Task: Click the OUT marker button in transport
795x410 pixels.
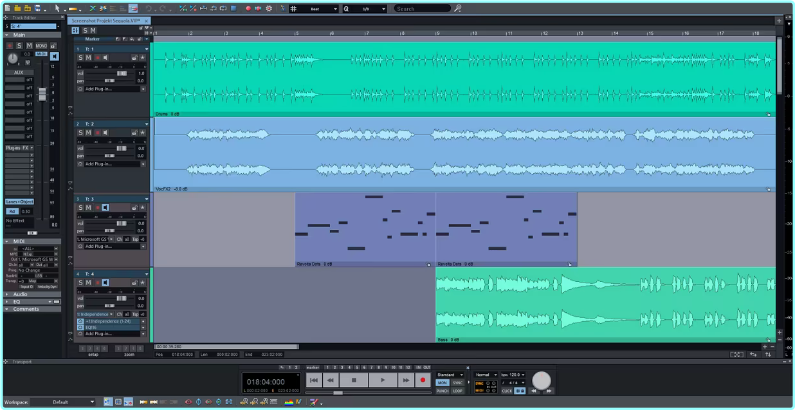Action: pyautogui.click(x=427, y=367)
